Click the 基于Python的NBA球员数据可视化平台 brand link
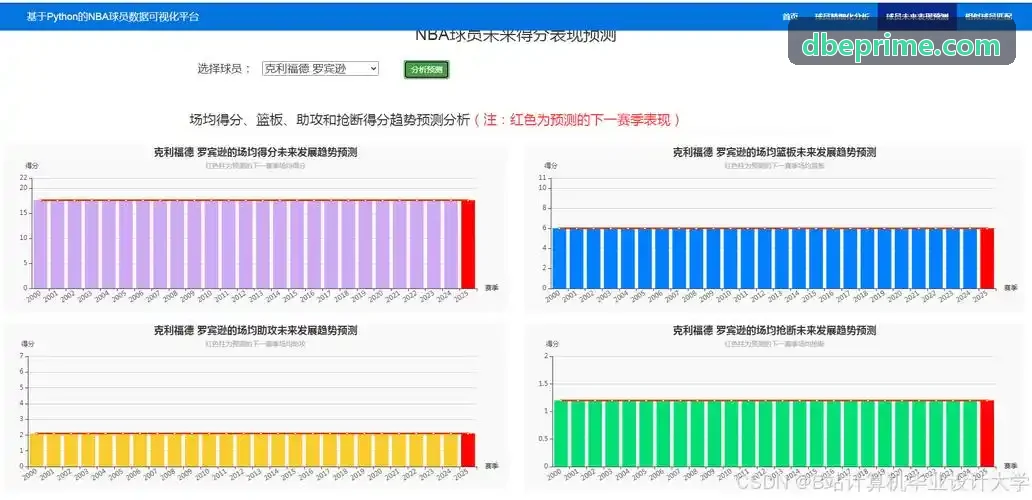Image resolution: width=1032 pixels, height=500 pixels. click(x=113, y=16)
